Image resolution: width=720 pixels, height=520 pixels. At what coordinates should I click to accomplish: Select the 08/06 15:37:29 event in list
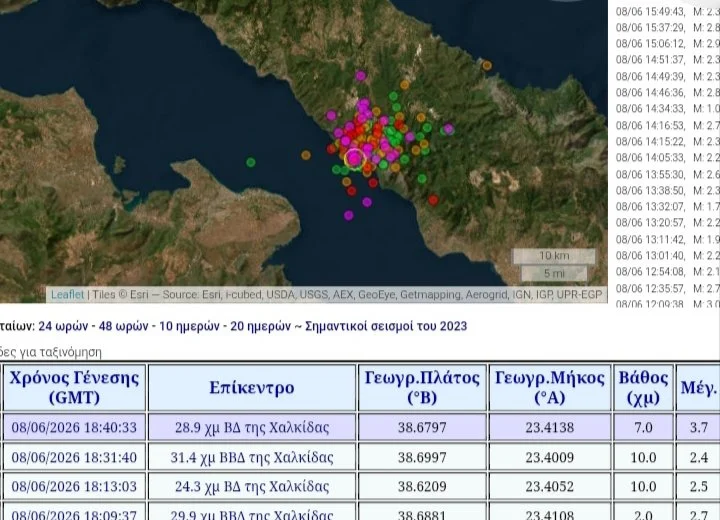click(668, 28)
